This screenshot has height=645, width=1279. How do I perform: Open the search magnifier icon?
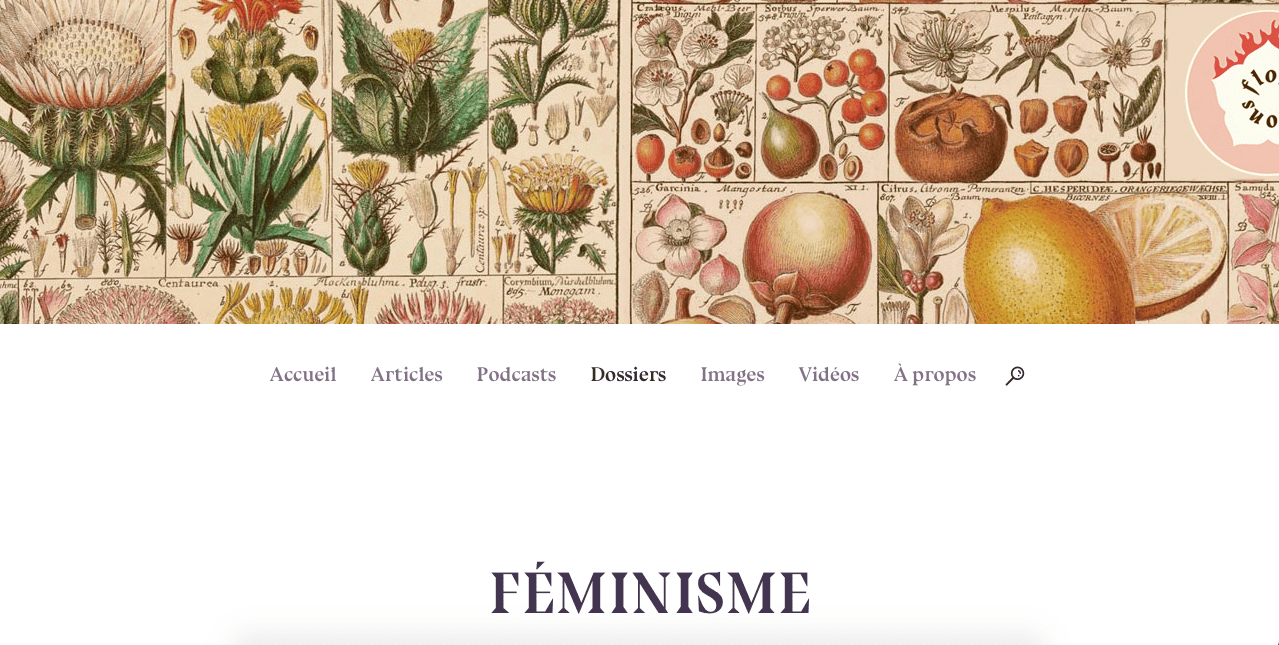pyautogui.click(x=1015, y=376)
